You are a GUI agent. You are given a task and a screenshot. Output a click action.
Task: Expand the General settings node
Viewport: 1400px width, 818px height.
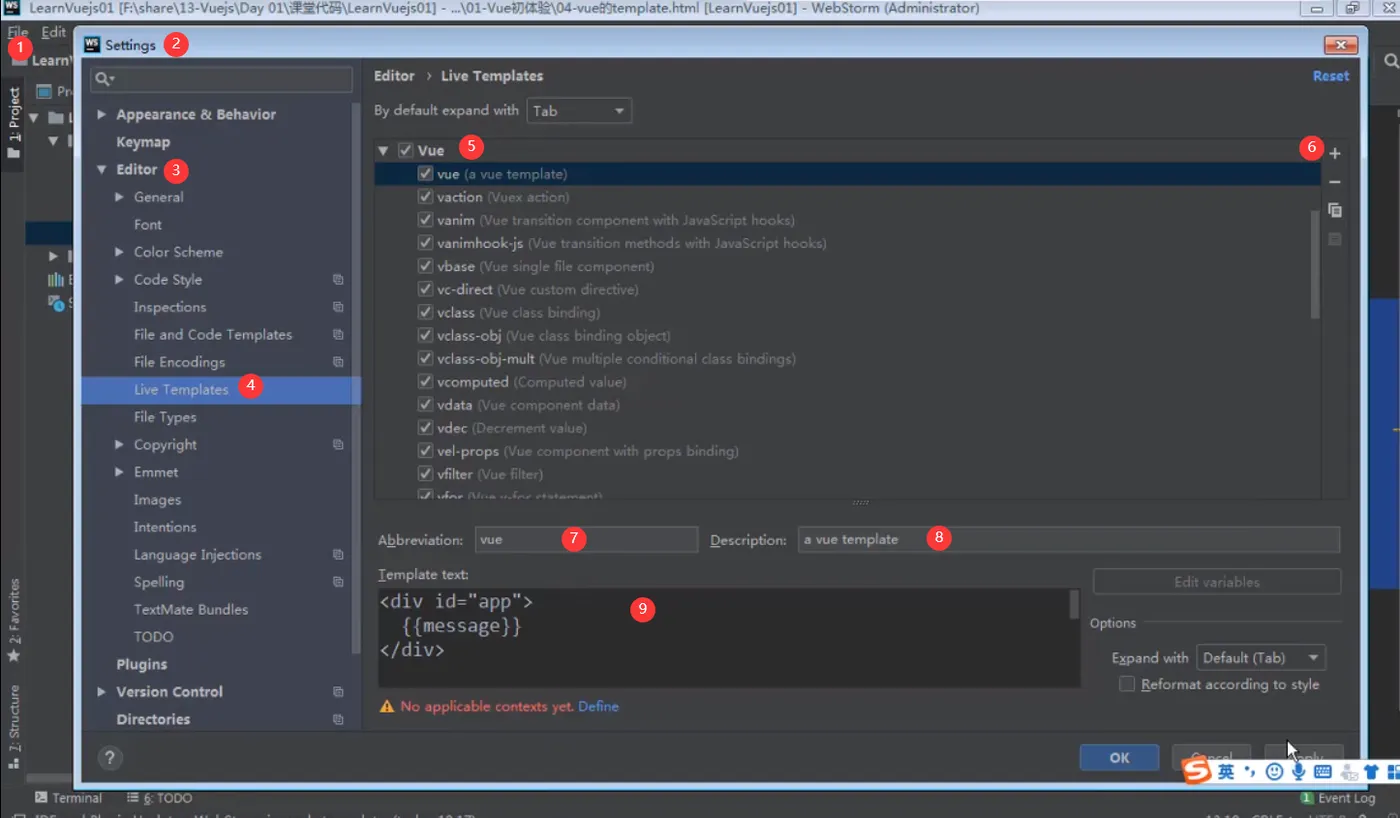click(x=119, y=197)
